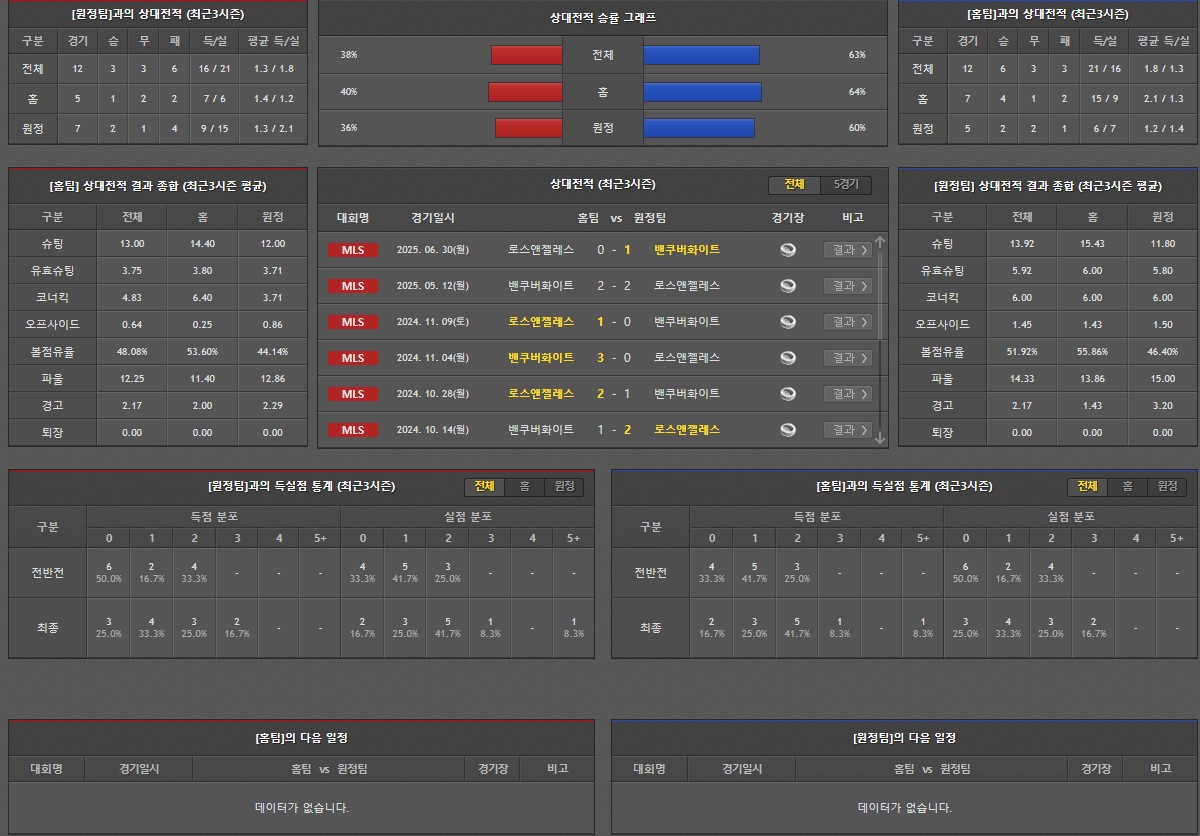Switch head-to-head list to 5경기 filter
The width and height of the screenshot is (1200, 836).
pyautogui.click(x=845, y=185)
